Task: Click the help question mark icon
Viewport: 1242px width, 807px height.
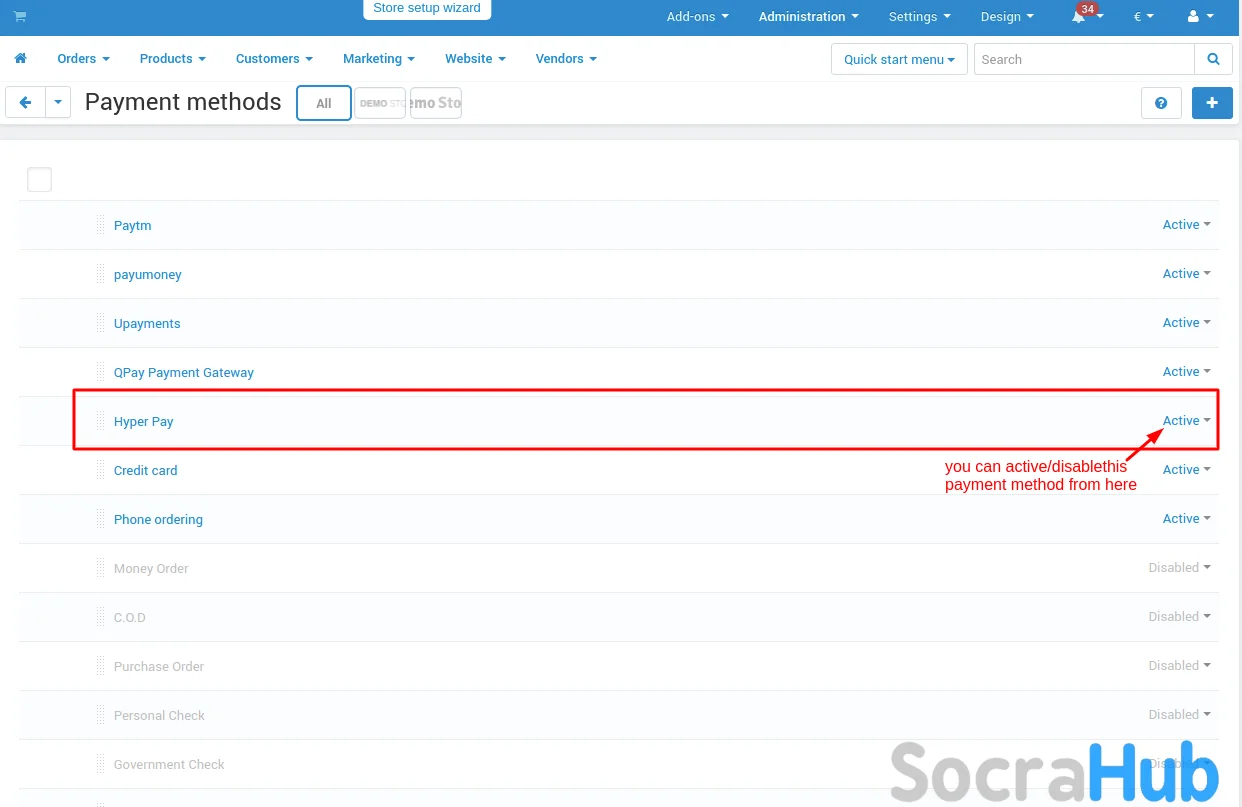Action: pos(1161,103)
